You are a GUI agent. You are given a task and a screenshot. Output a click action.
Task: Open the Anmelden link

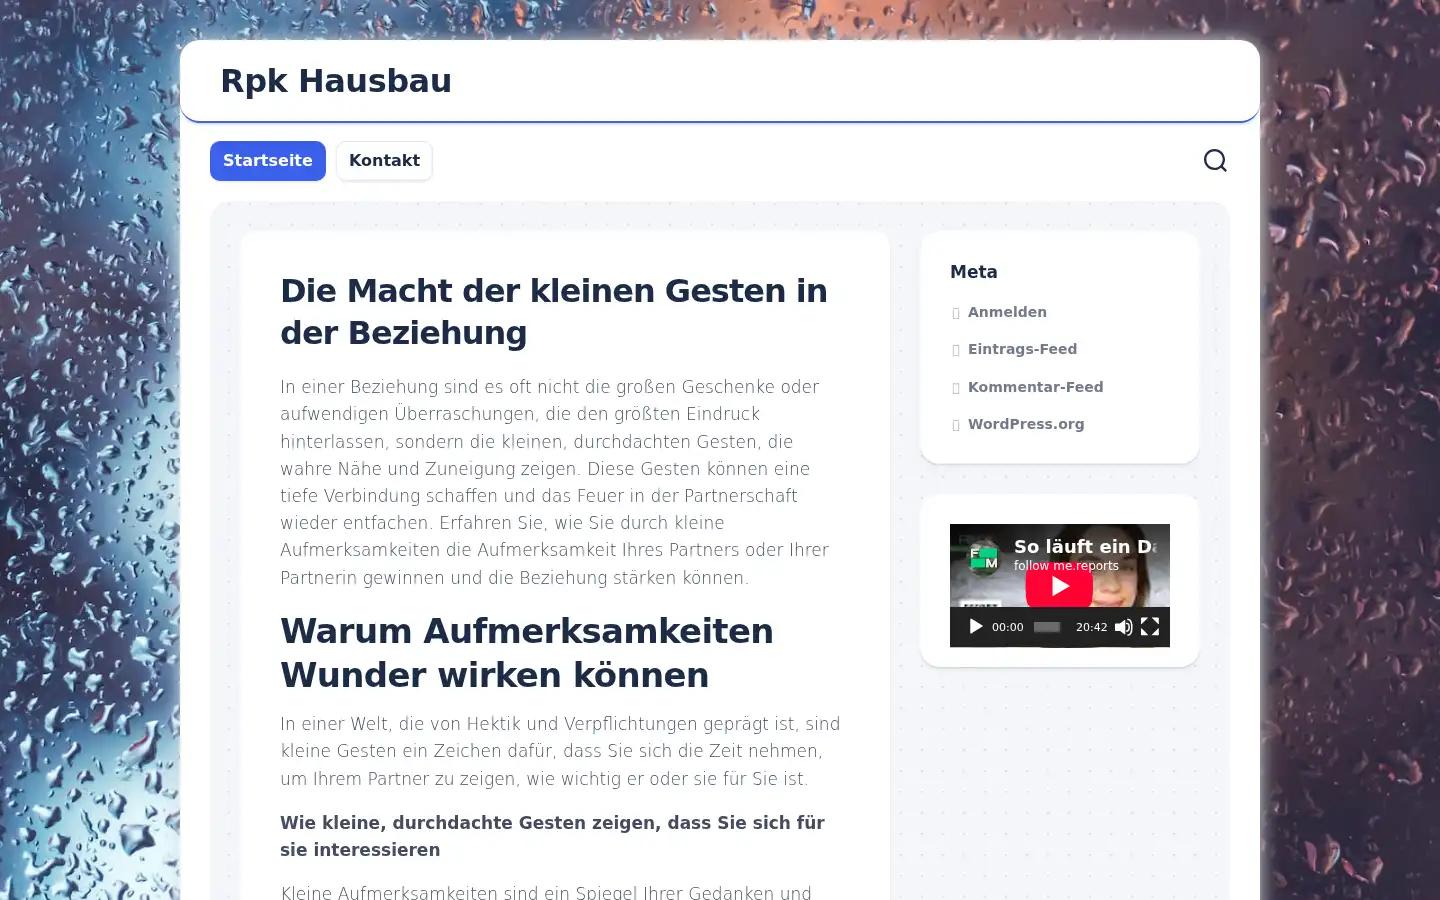click(x=1007, y=312)
